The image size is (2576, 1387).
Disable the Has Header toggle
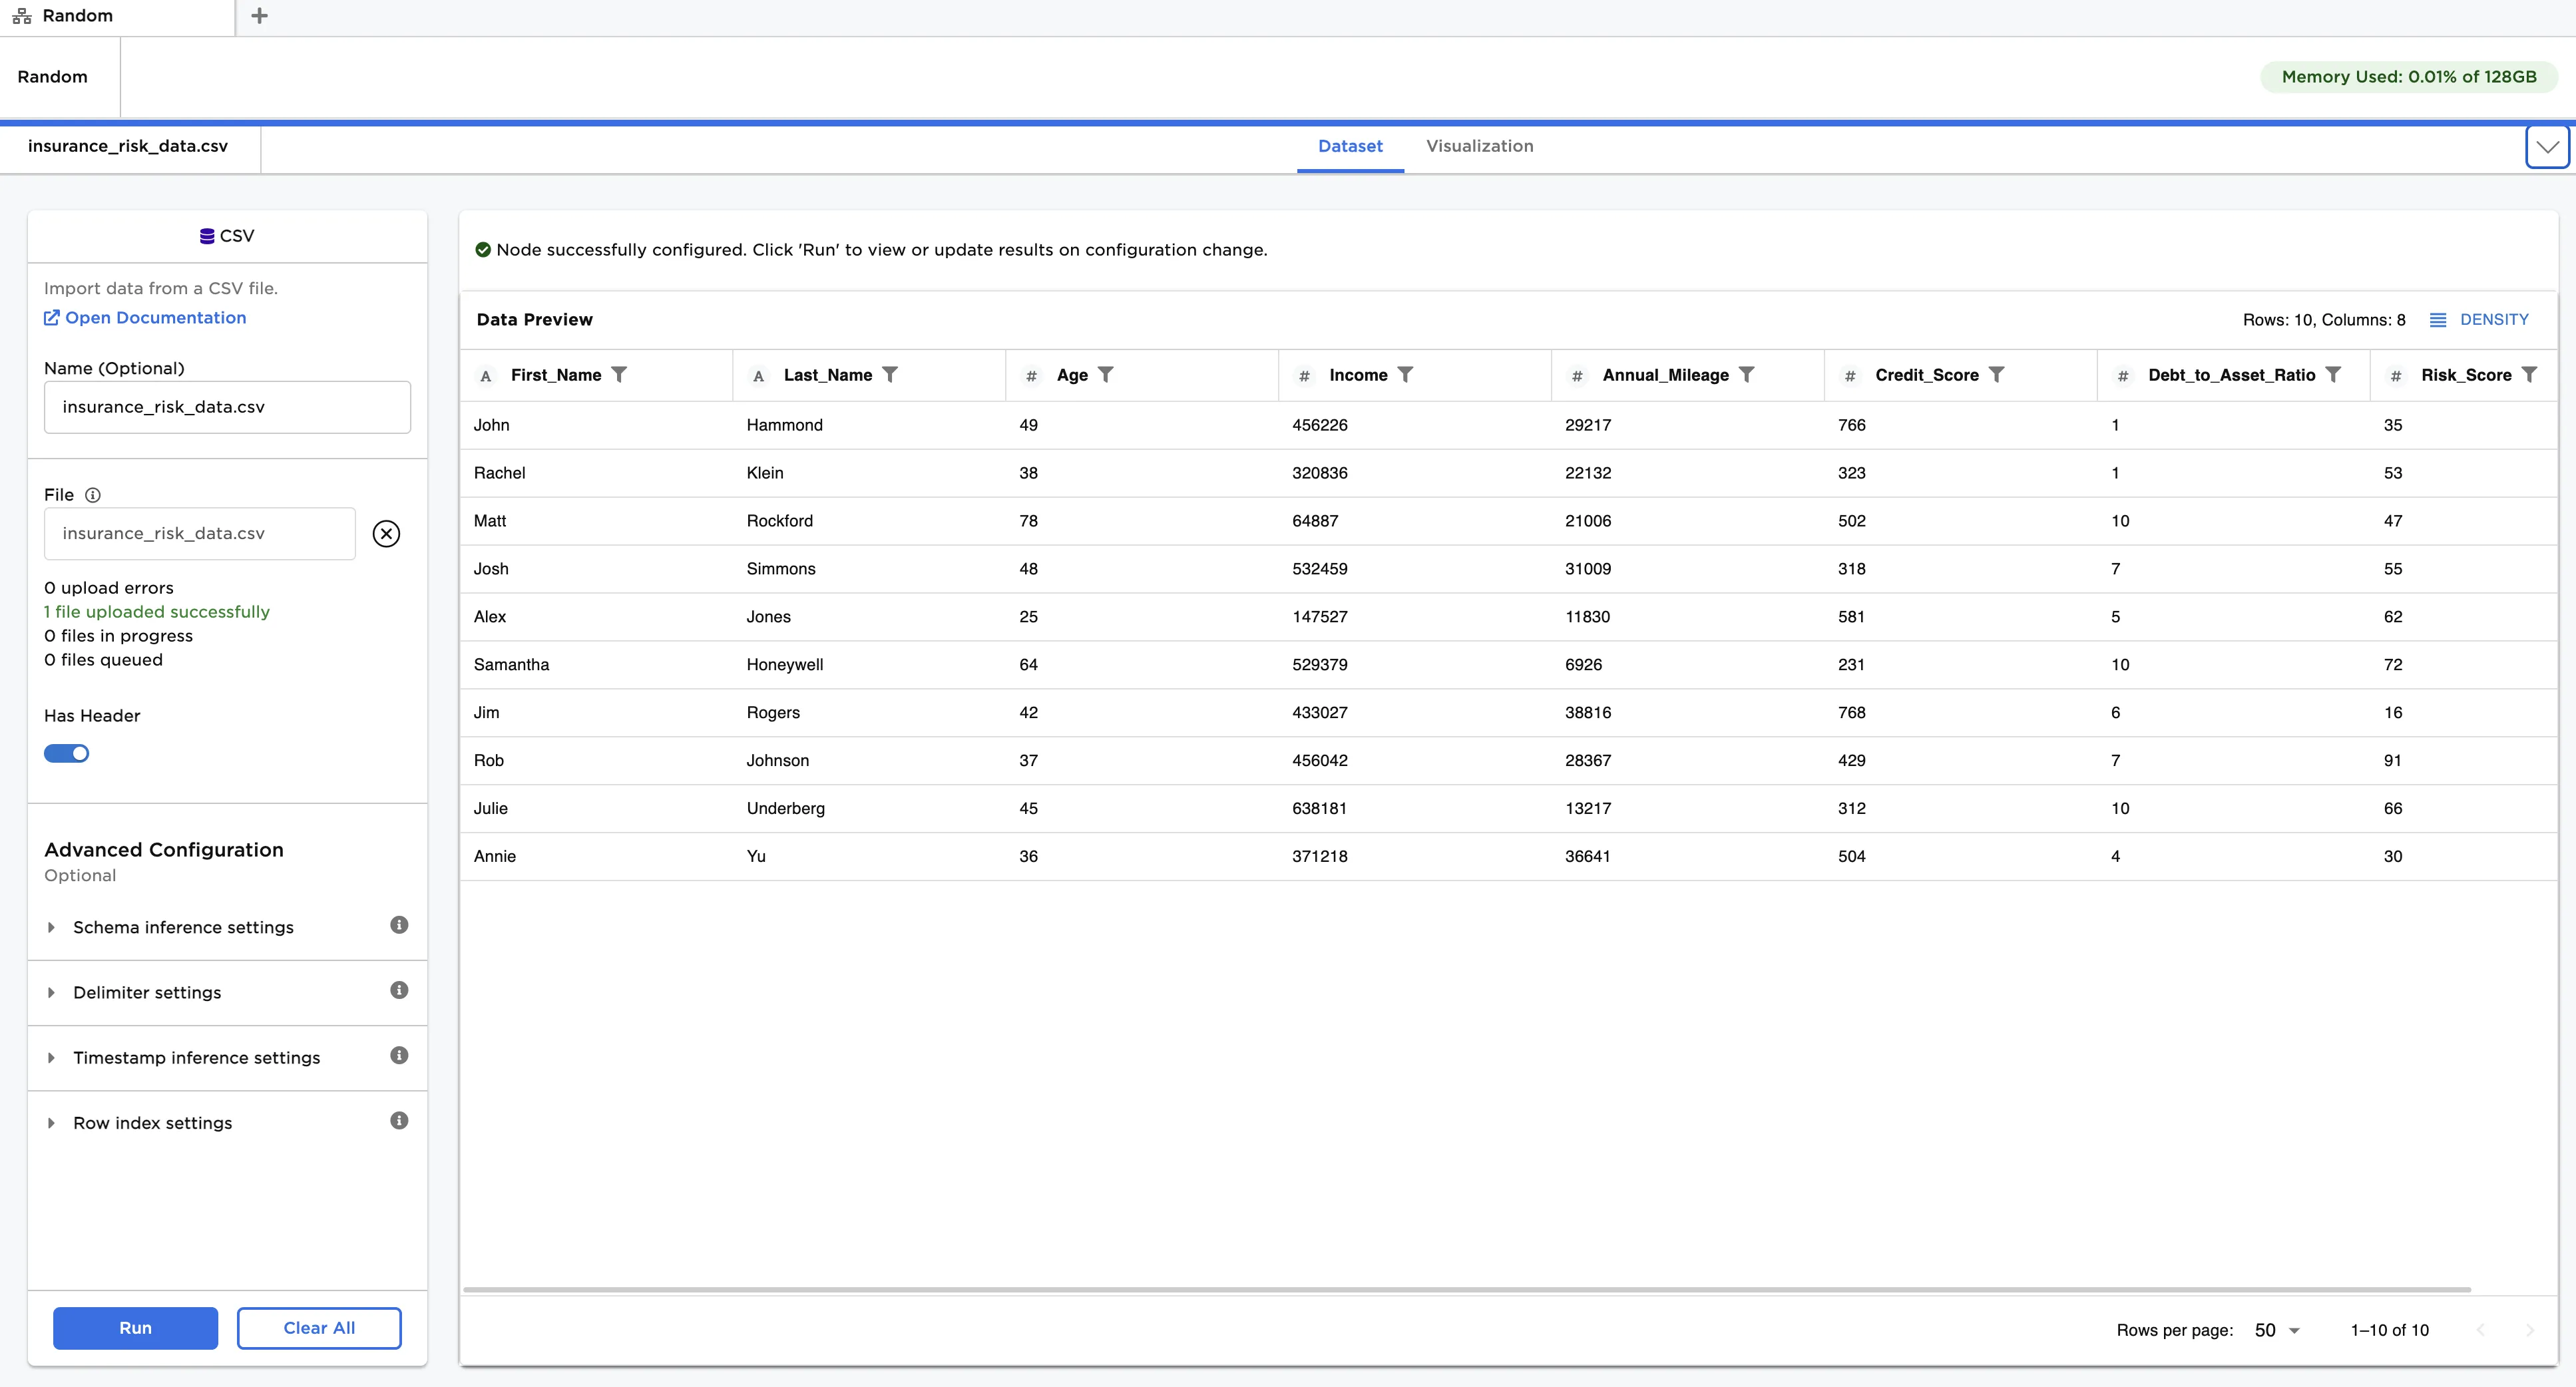coord(66,753)
